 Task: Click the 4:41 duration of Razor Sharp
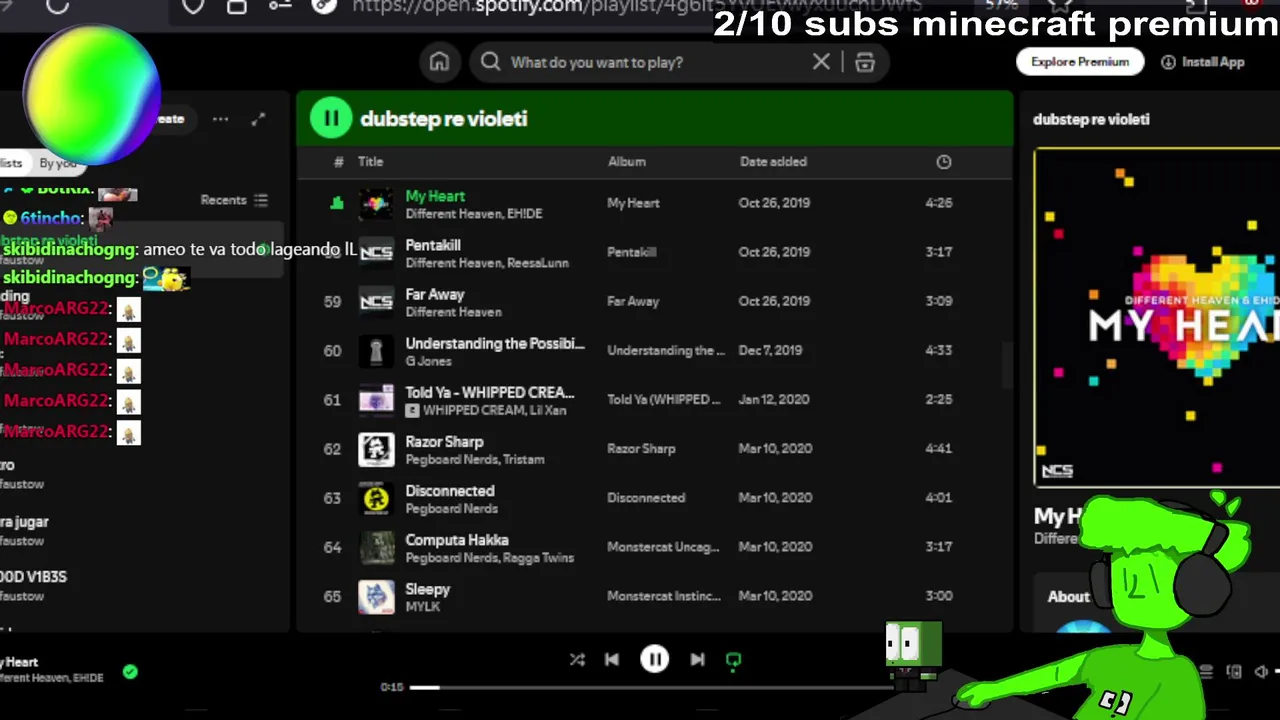pyautogui.click(x=938, y=449)
